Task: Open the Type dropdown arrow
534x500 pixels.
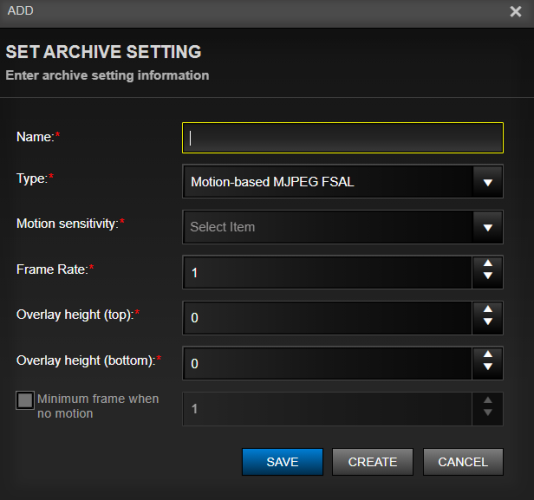Action: (x=488, y=182)
